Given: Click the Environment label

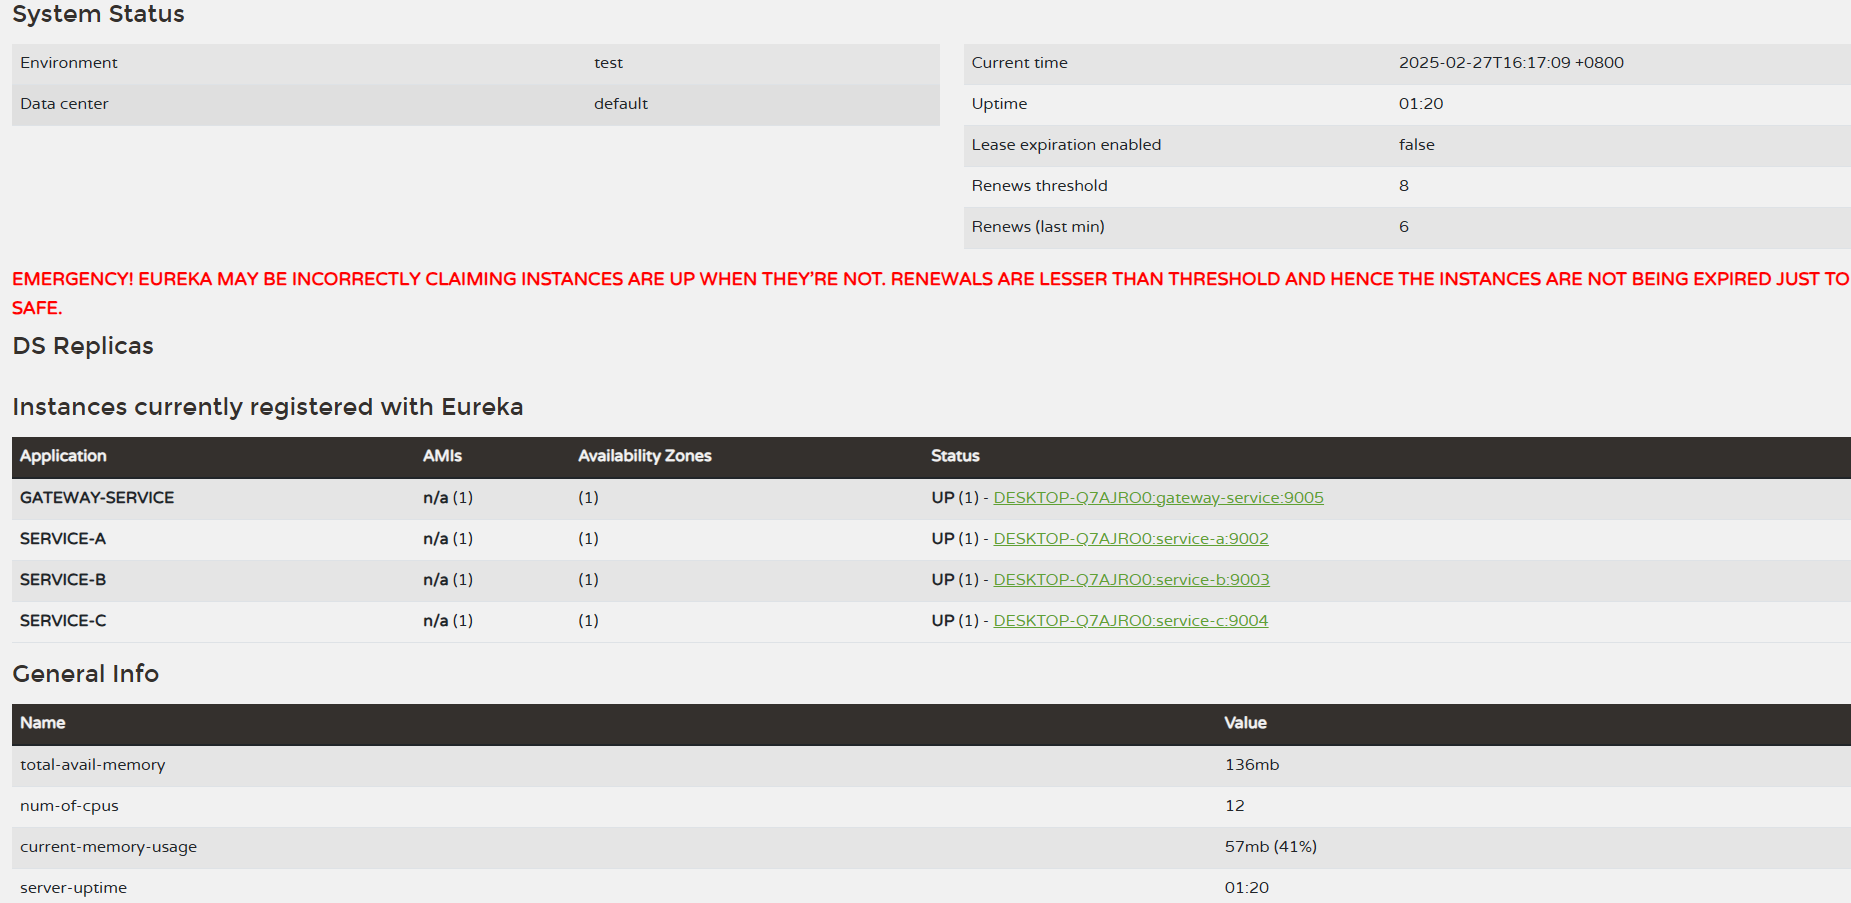Looking at the screenshot, I should point(69,63).
